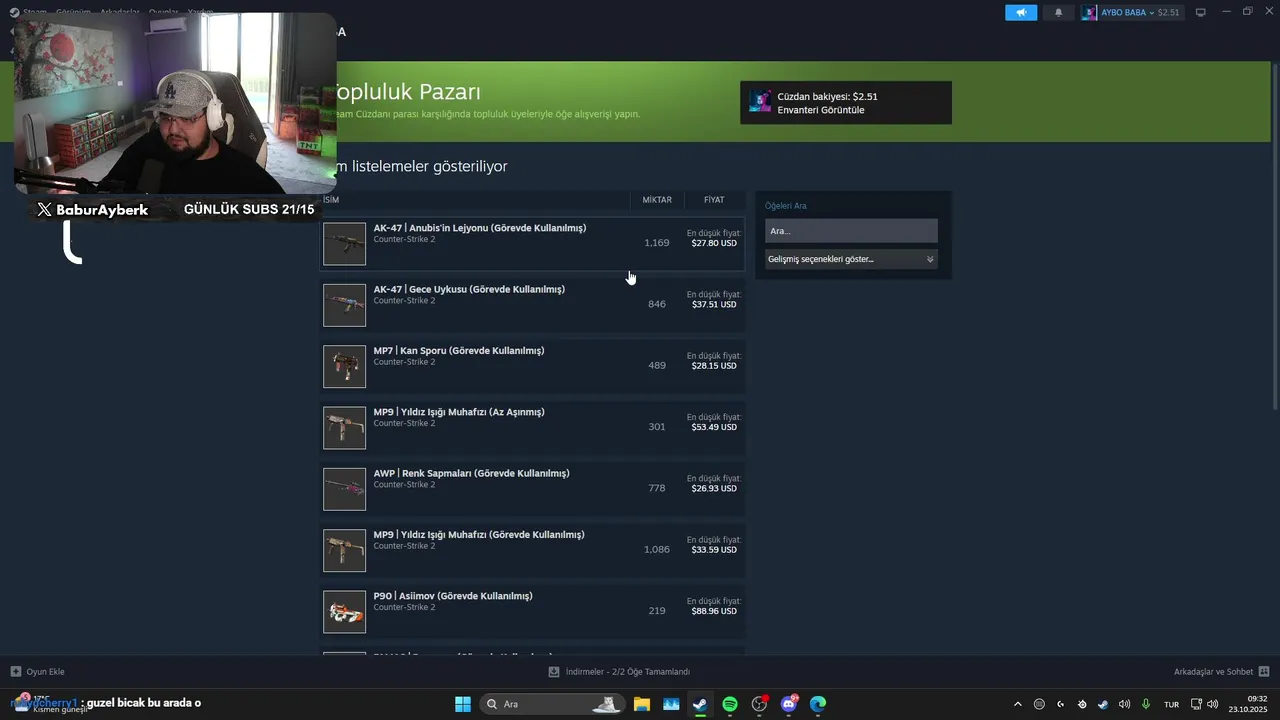
Task: Click AWP Renk Sapmaları weapon thumbnail
Action: pyautogui.click(x=344, y=489)
